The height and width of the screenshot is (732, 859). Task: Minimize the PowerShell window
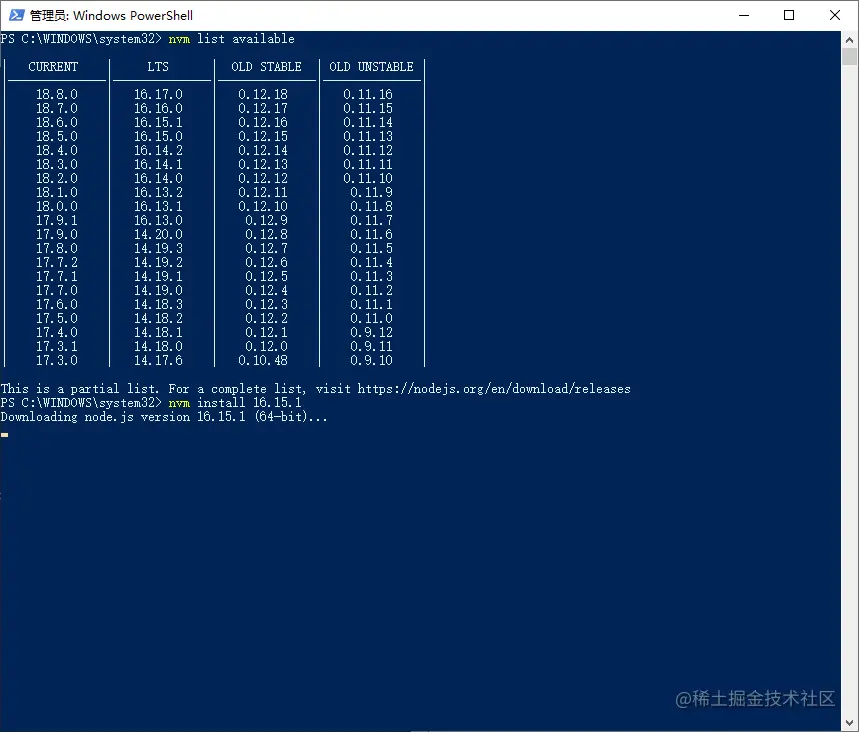click(x=744, y=15)
